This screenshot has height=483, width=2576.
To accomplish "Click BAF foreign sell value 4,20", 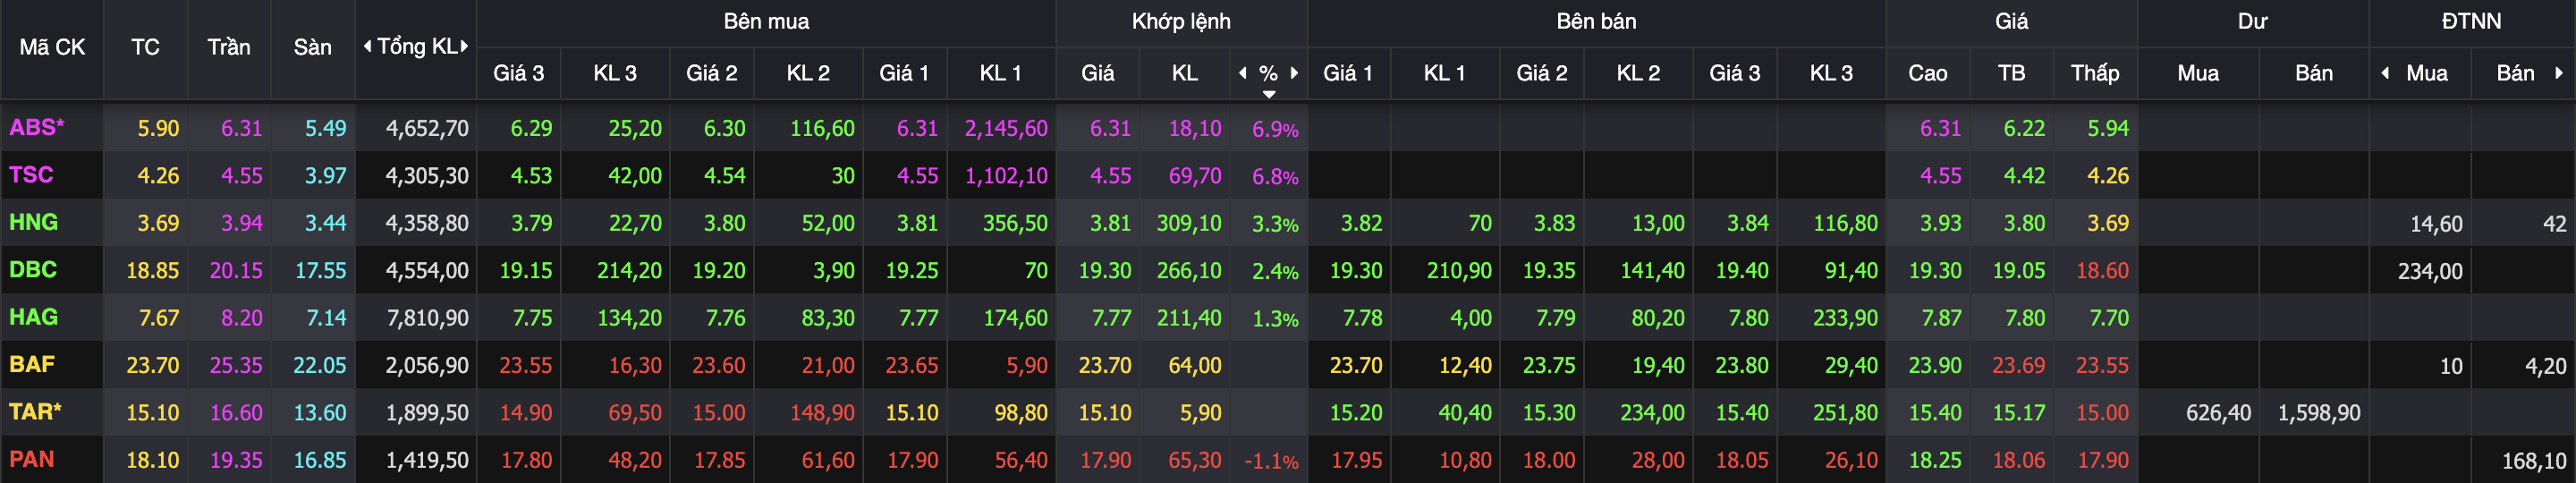I will click(2545, 366).
